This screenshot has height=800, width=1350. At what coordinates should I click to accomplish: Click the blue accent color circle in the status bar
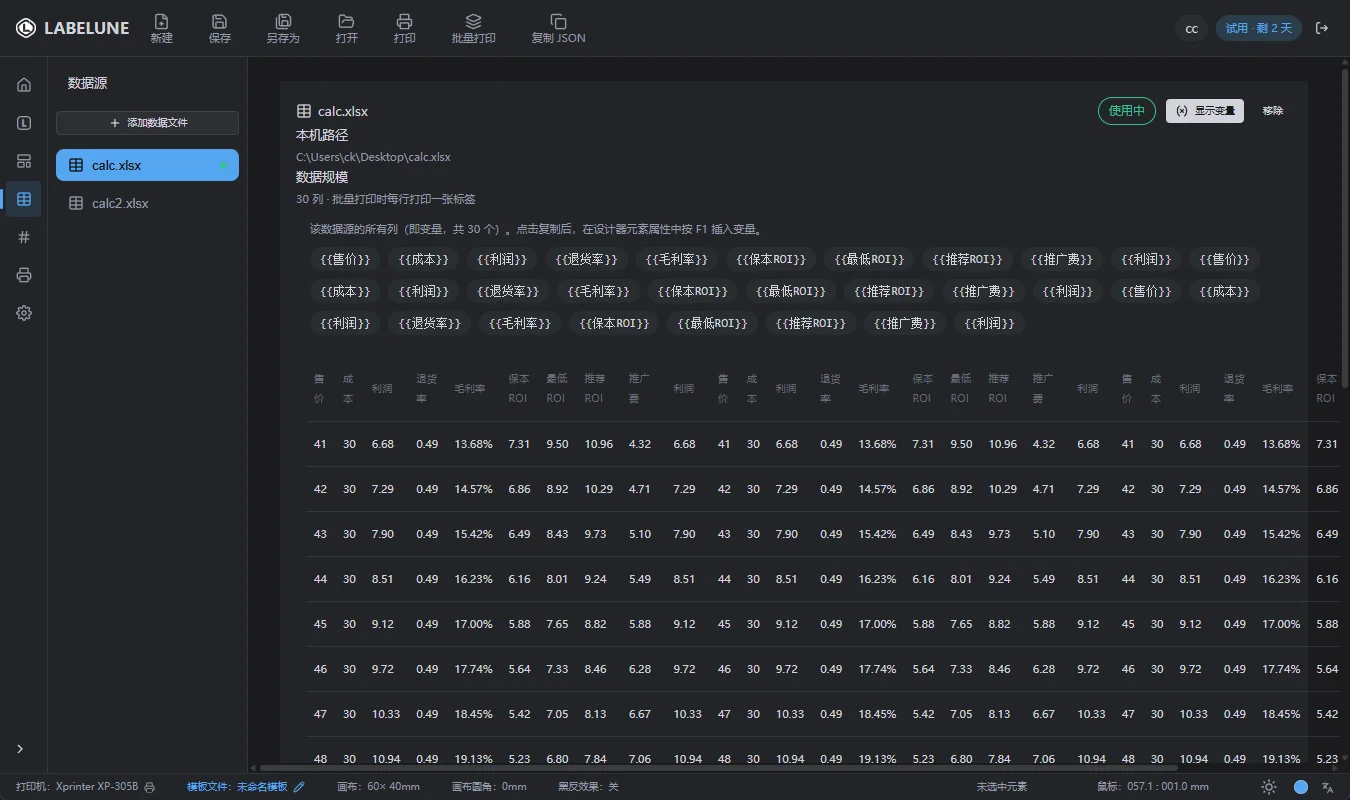pyautogui.click(x=1301, y=787)
